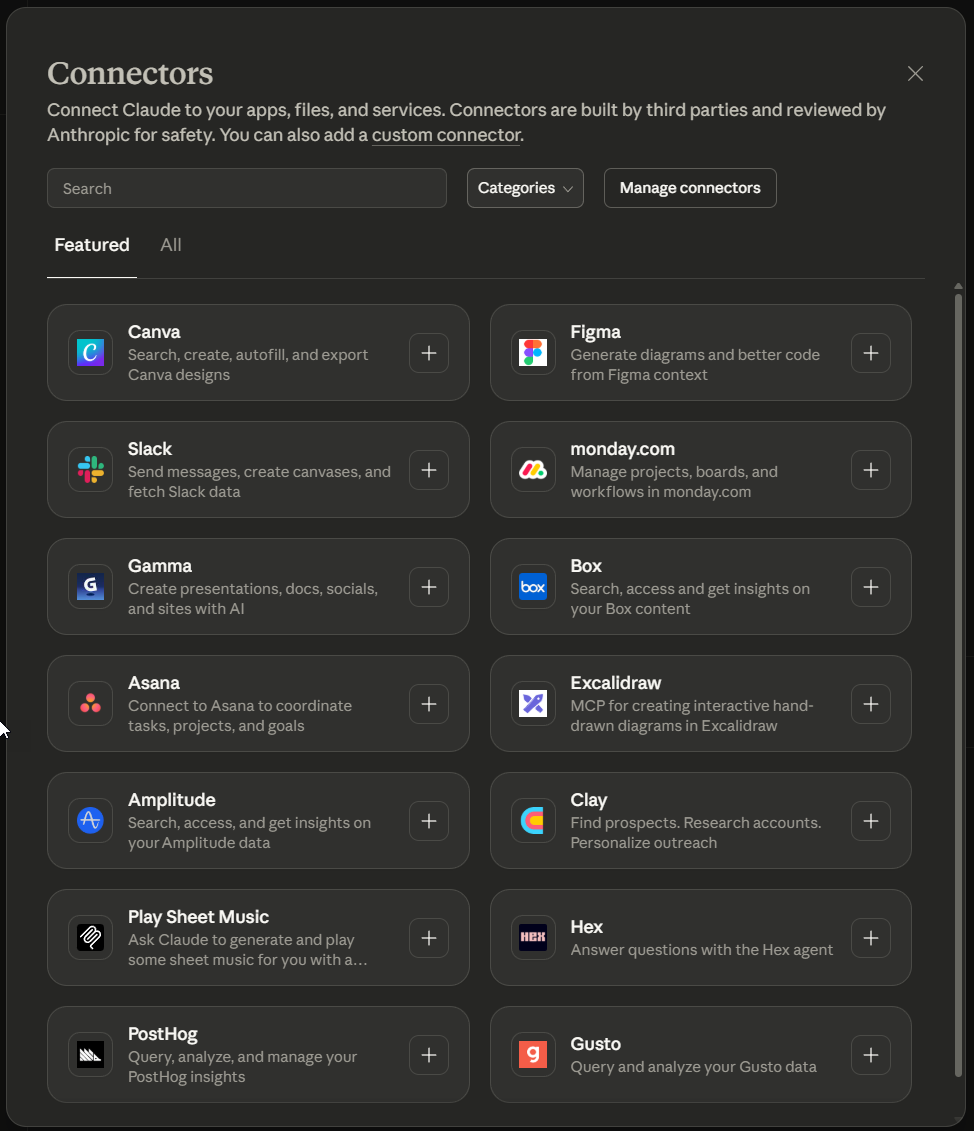Click the connectors Search field
The height and width of the screenshot is (1131, 974).
(x=247, y=188)
